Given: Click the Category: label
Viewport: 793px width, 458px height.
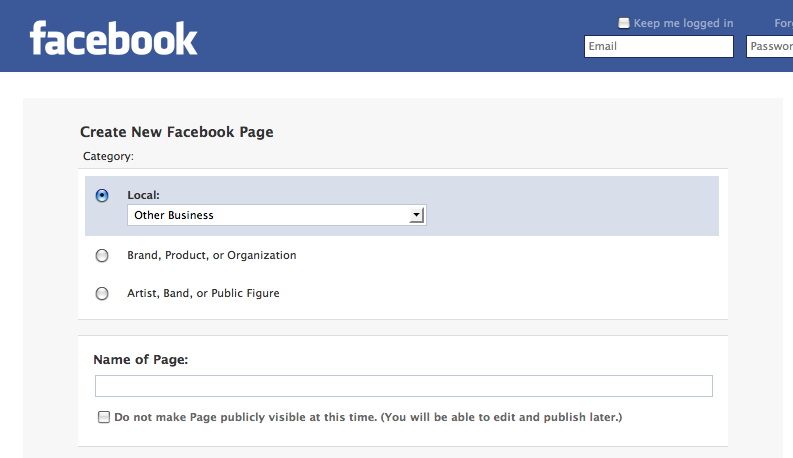Looking at the screenshot, I should coord(107,156).
